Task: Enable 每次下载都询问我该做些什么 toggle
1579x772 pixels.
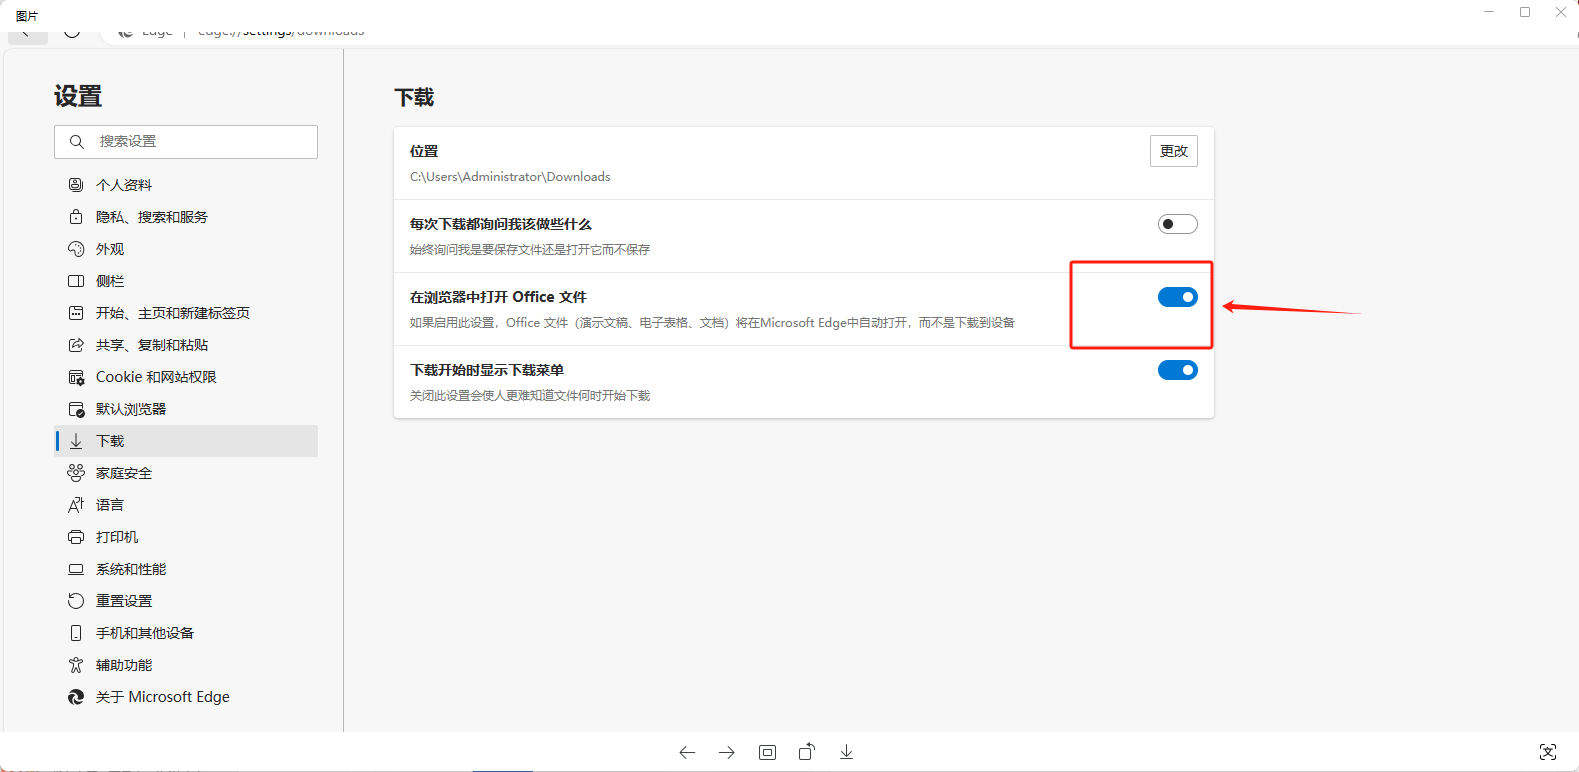Action: [1178, 224]
